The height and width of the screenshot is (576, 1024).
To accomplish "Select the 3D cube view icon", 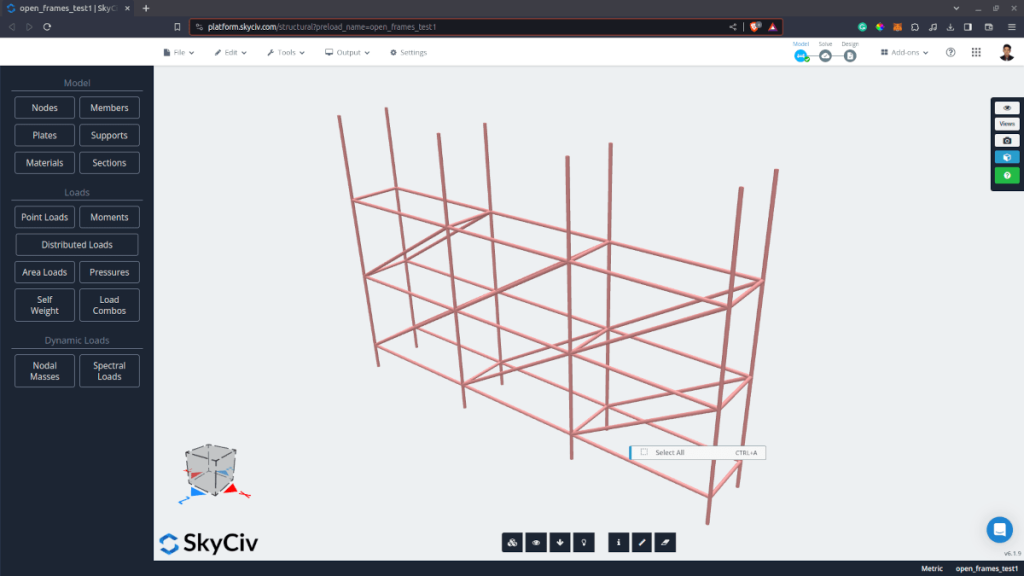I will (x=1007, y=157).
